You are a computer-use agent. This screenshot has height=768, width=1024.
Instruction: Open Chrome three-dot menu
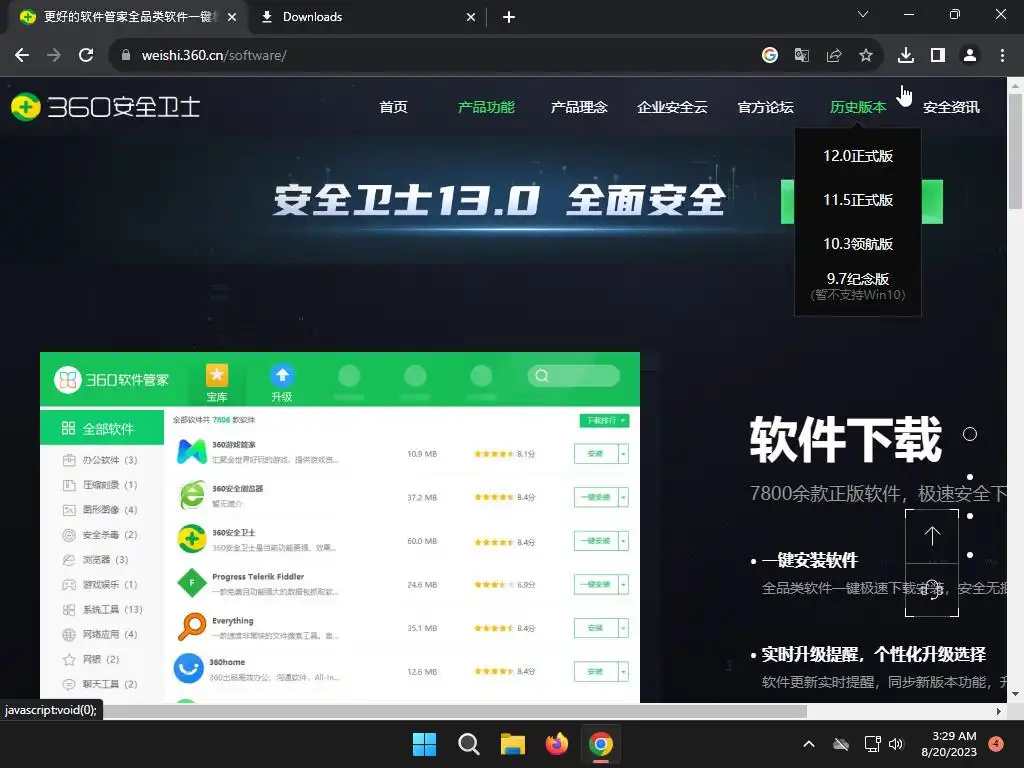click(x=1002, y=56)
